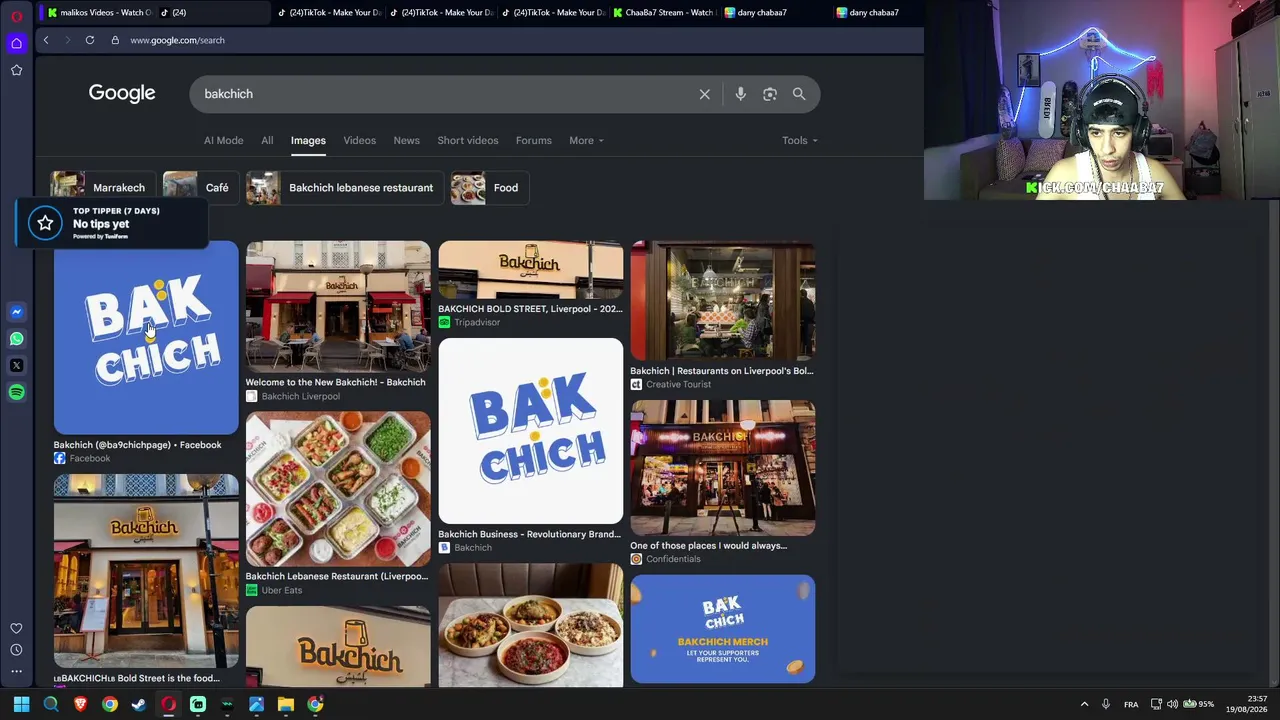This screenshot has height=720, width=1280.
Task: Click the 95% battery indicator
Action: point(1199,704)
